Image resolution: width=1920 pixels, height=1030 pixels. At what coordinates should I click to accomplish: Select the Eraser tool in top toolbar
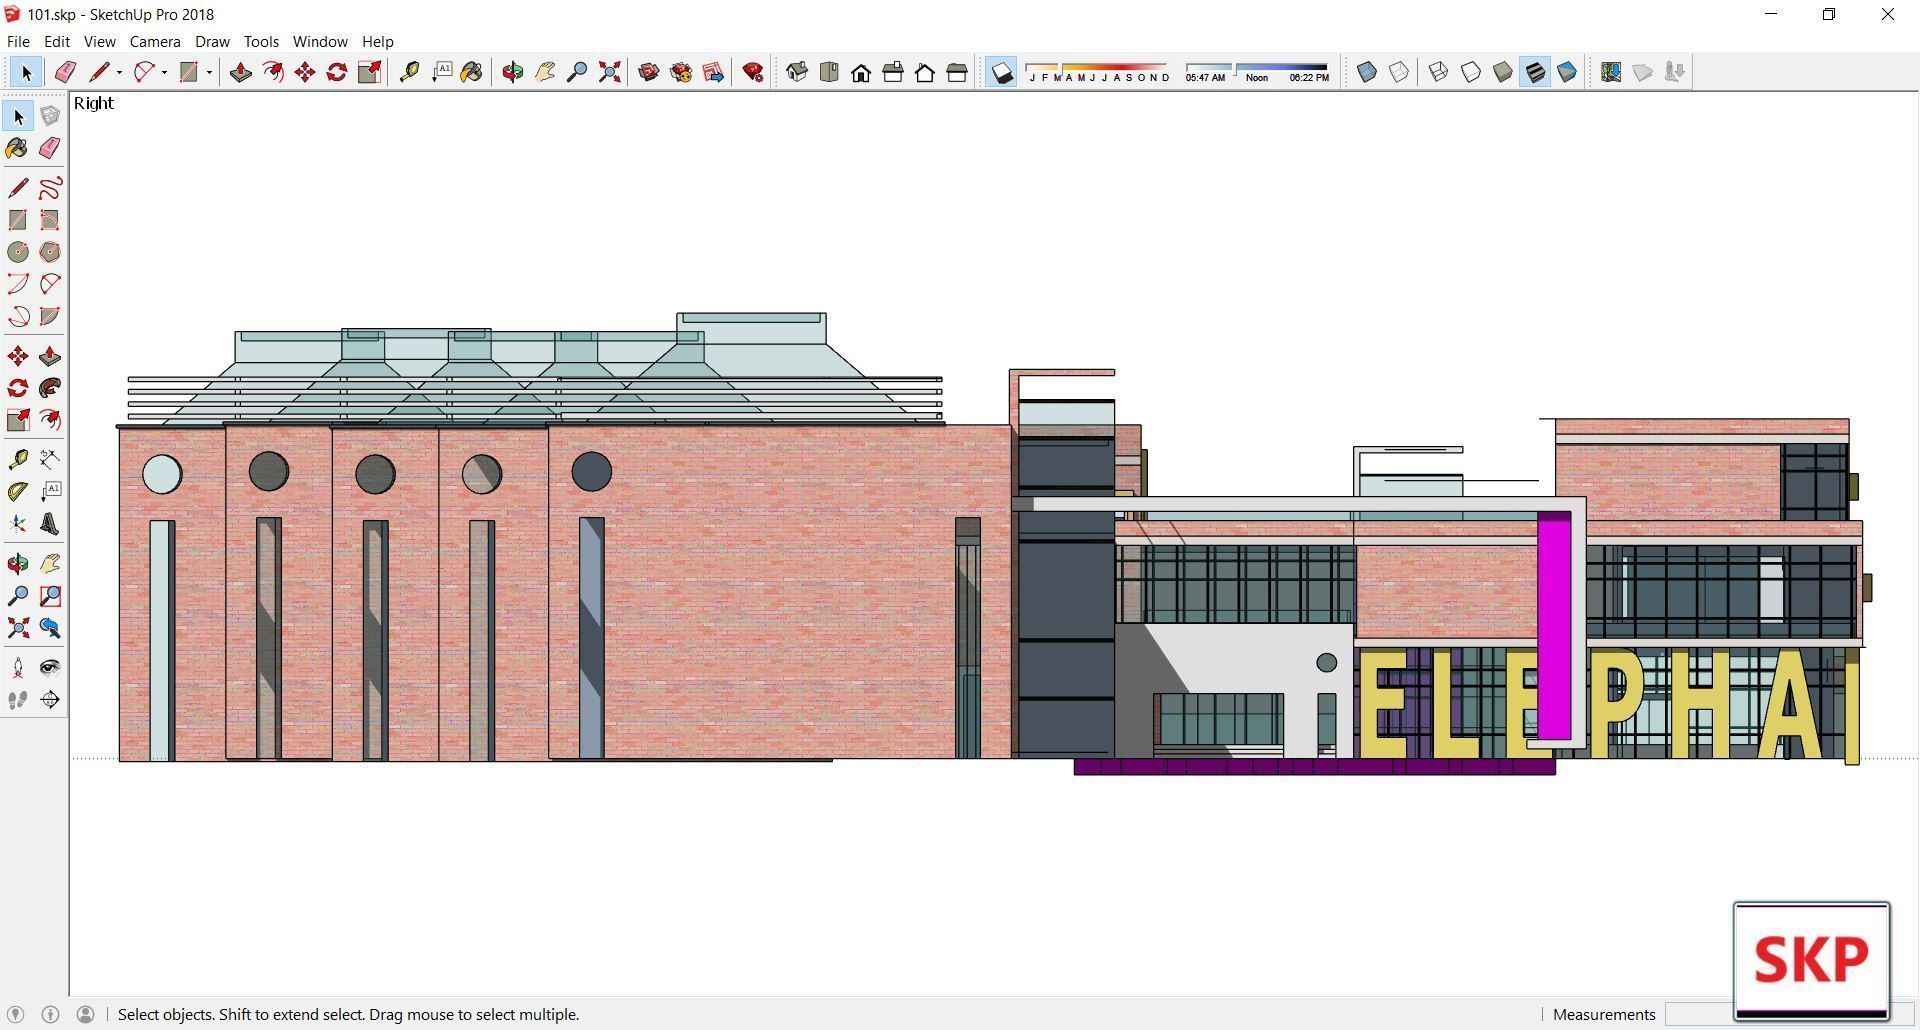[65, 72]
